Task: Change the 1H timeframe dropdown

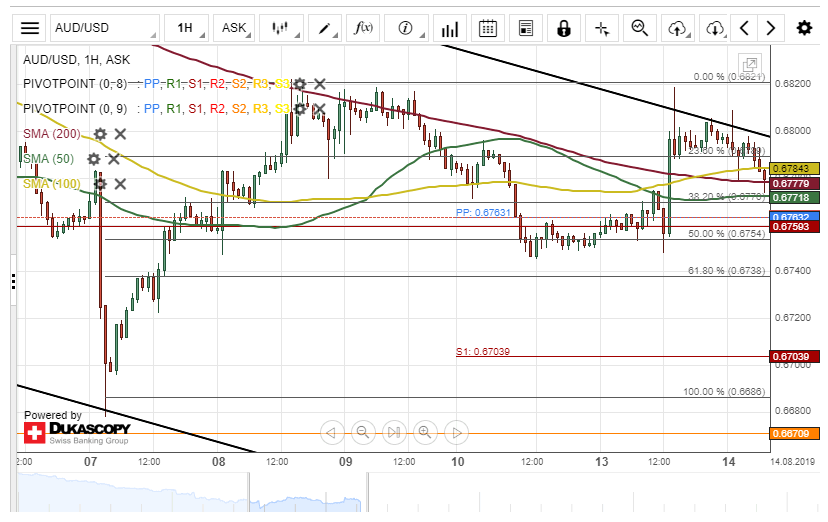Action: (186, 28)
